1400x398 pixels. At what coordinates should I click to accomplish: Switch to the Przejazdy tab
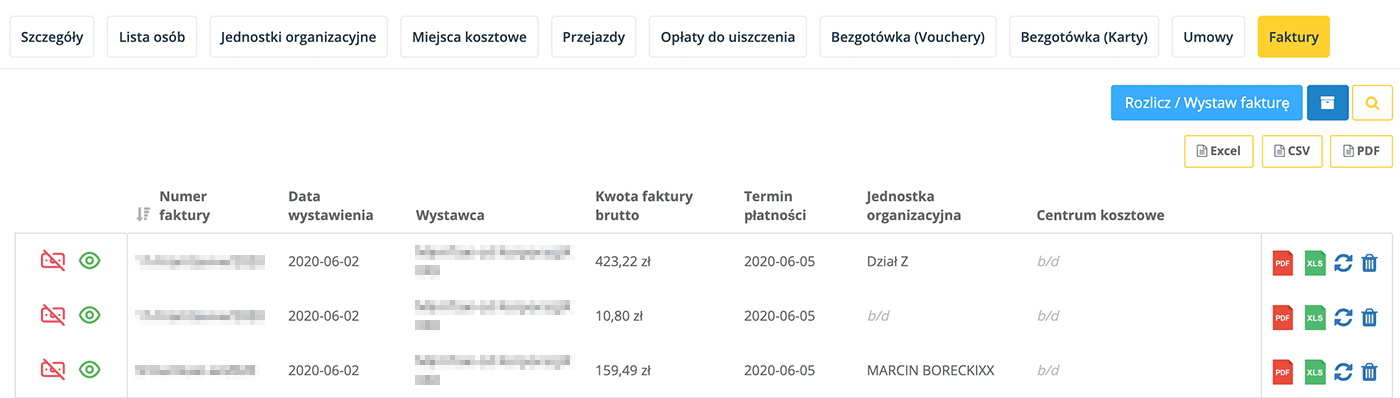click(x=594, y=37)
